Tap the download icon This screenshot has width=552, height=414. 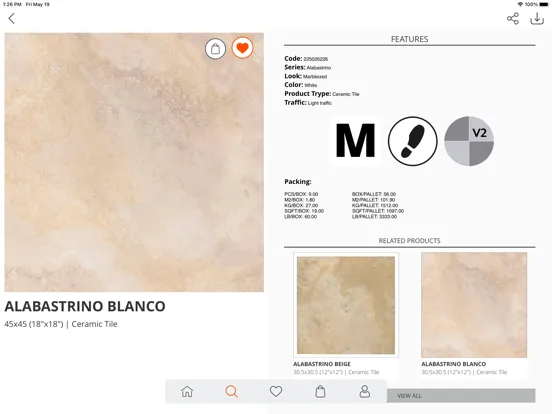537,19
